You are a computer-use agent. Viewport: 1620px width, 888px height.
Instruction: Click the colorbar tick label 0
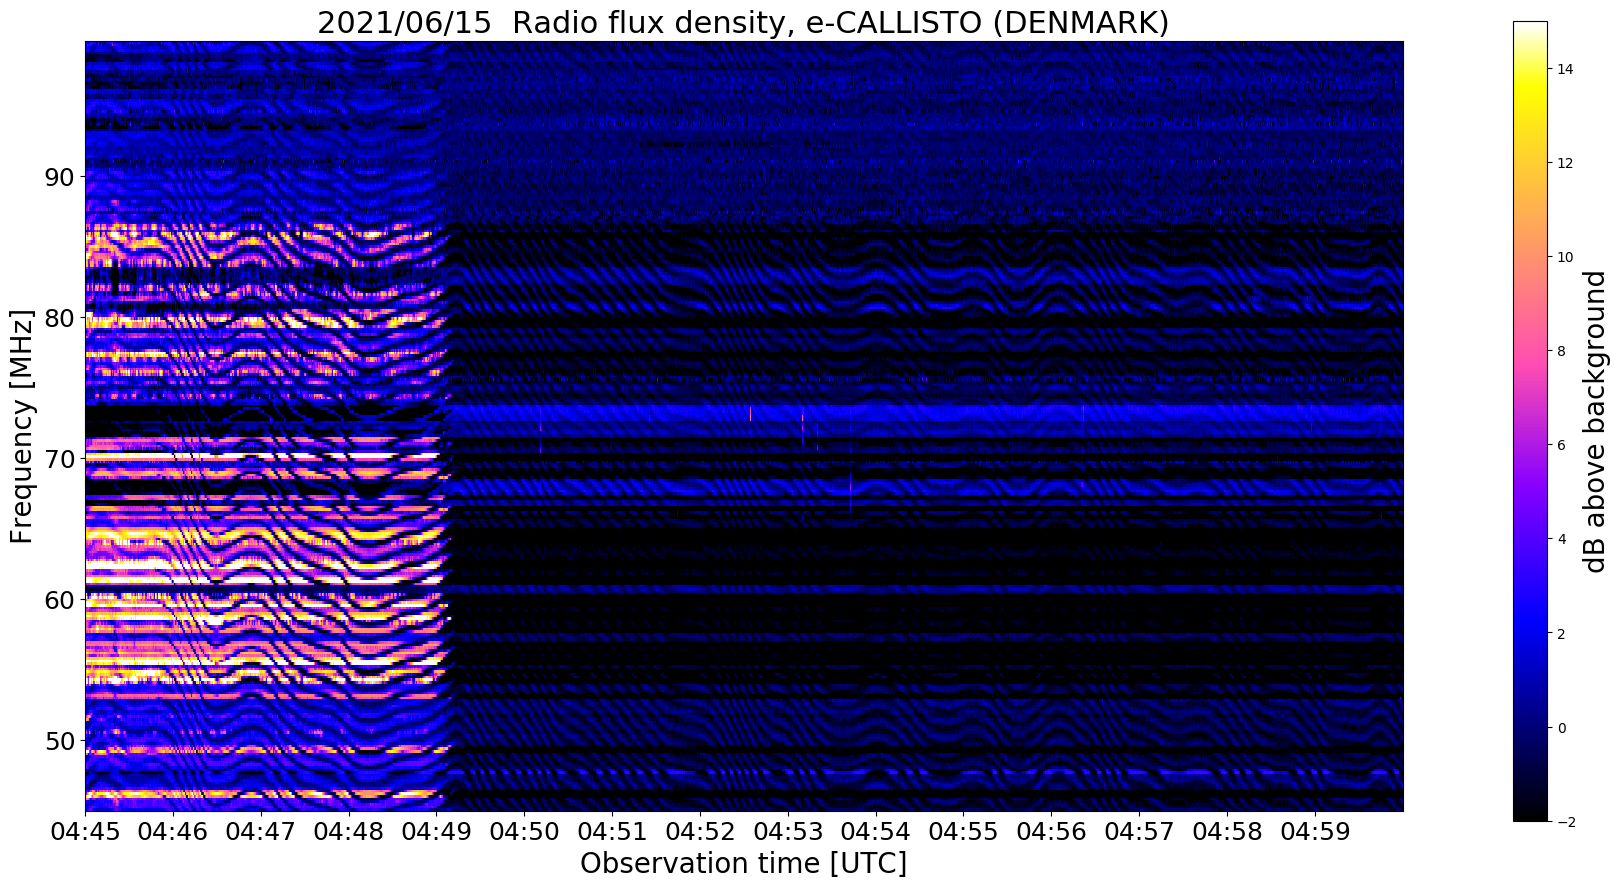[x=1560, y=728]
